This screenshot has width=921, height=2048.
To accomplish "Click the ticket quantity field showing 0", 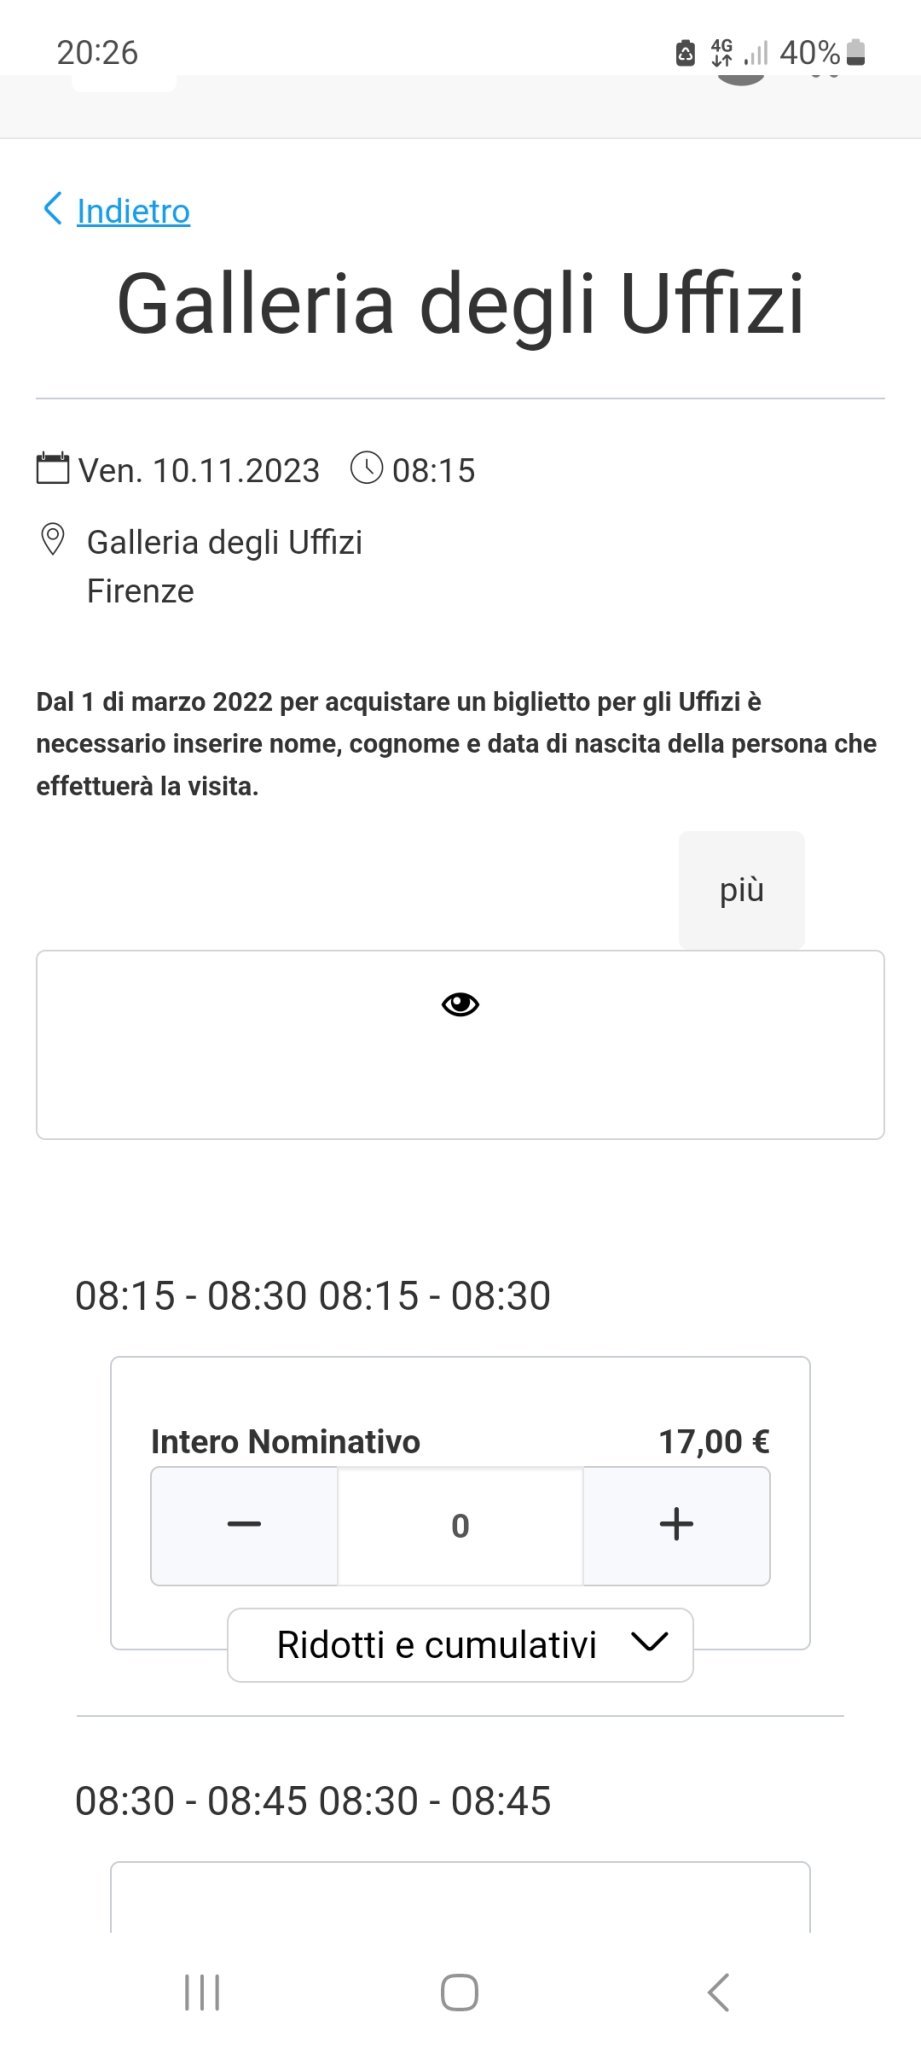I will (460, 1525).
